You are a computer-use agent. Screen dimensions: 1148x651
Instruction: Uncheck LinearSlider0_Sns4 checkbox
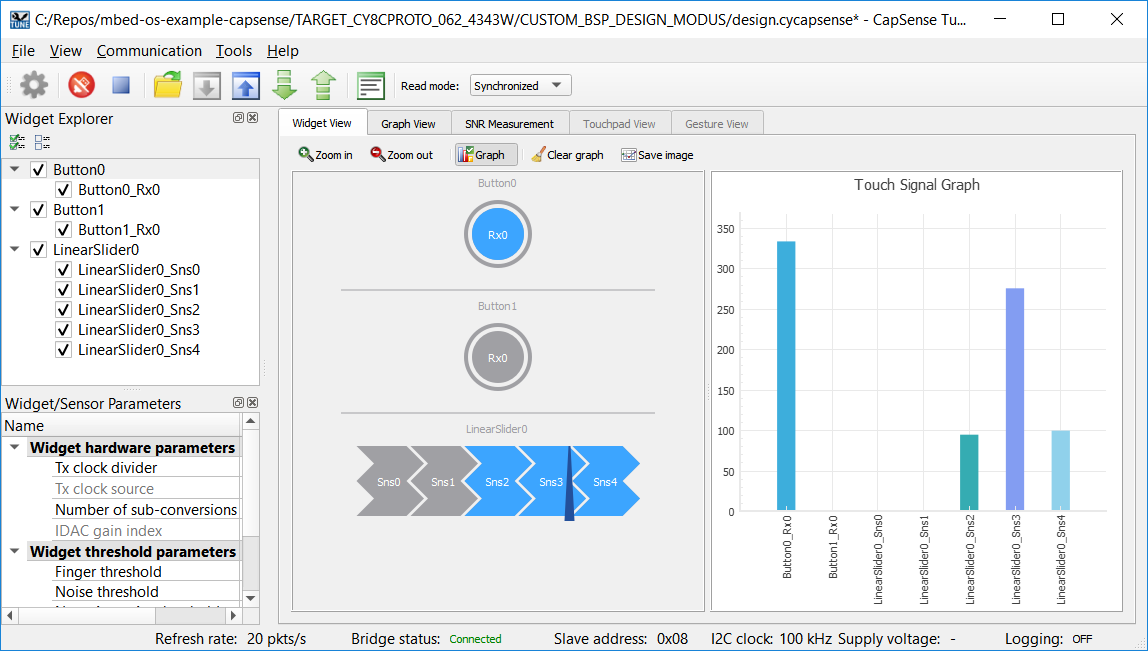(x=64, y=350)
